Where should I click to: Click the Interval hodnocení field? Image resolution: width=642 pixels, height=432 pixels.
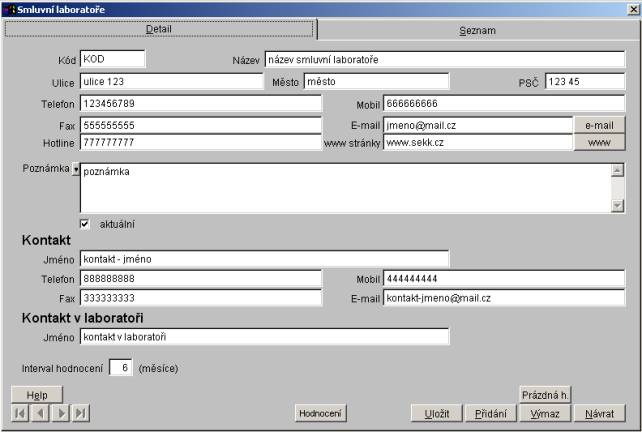coord(121,368)
